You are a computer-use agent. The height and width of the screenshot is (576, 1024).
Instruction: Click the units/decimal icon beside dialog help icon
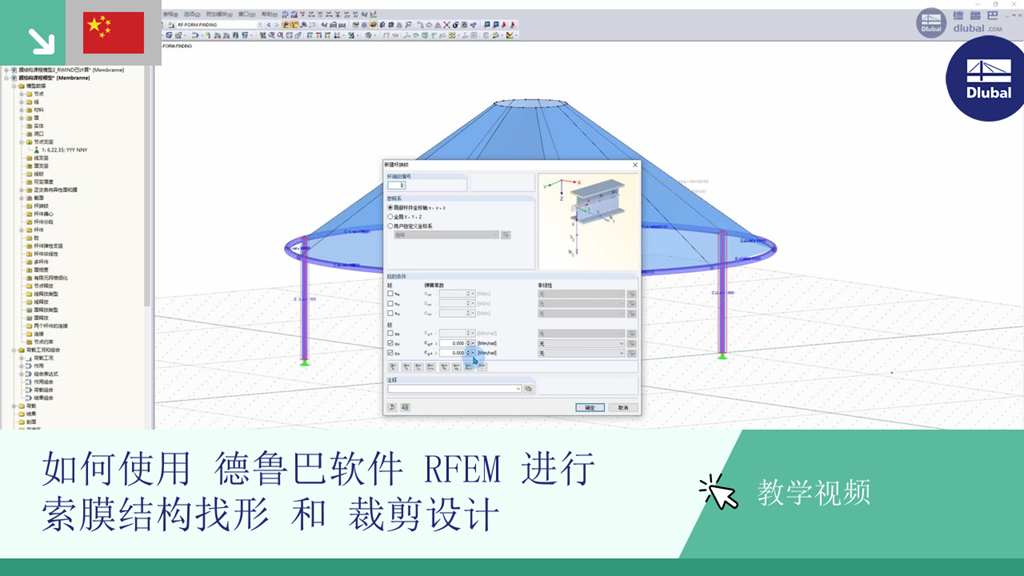coord(405,407)
